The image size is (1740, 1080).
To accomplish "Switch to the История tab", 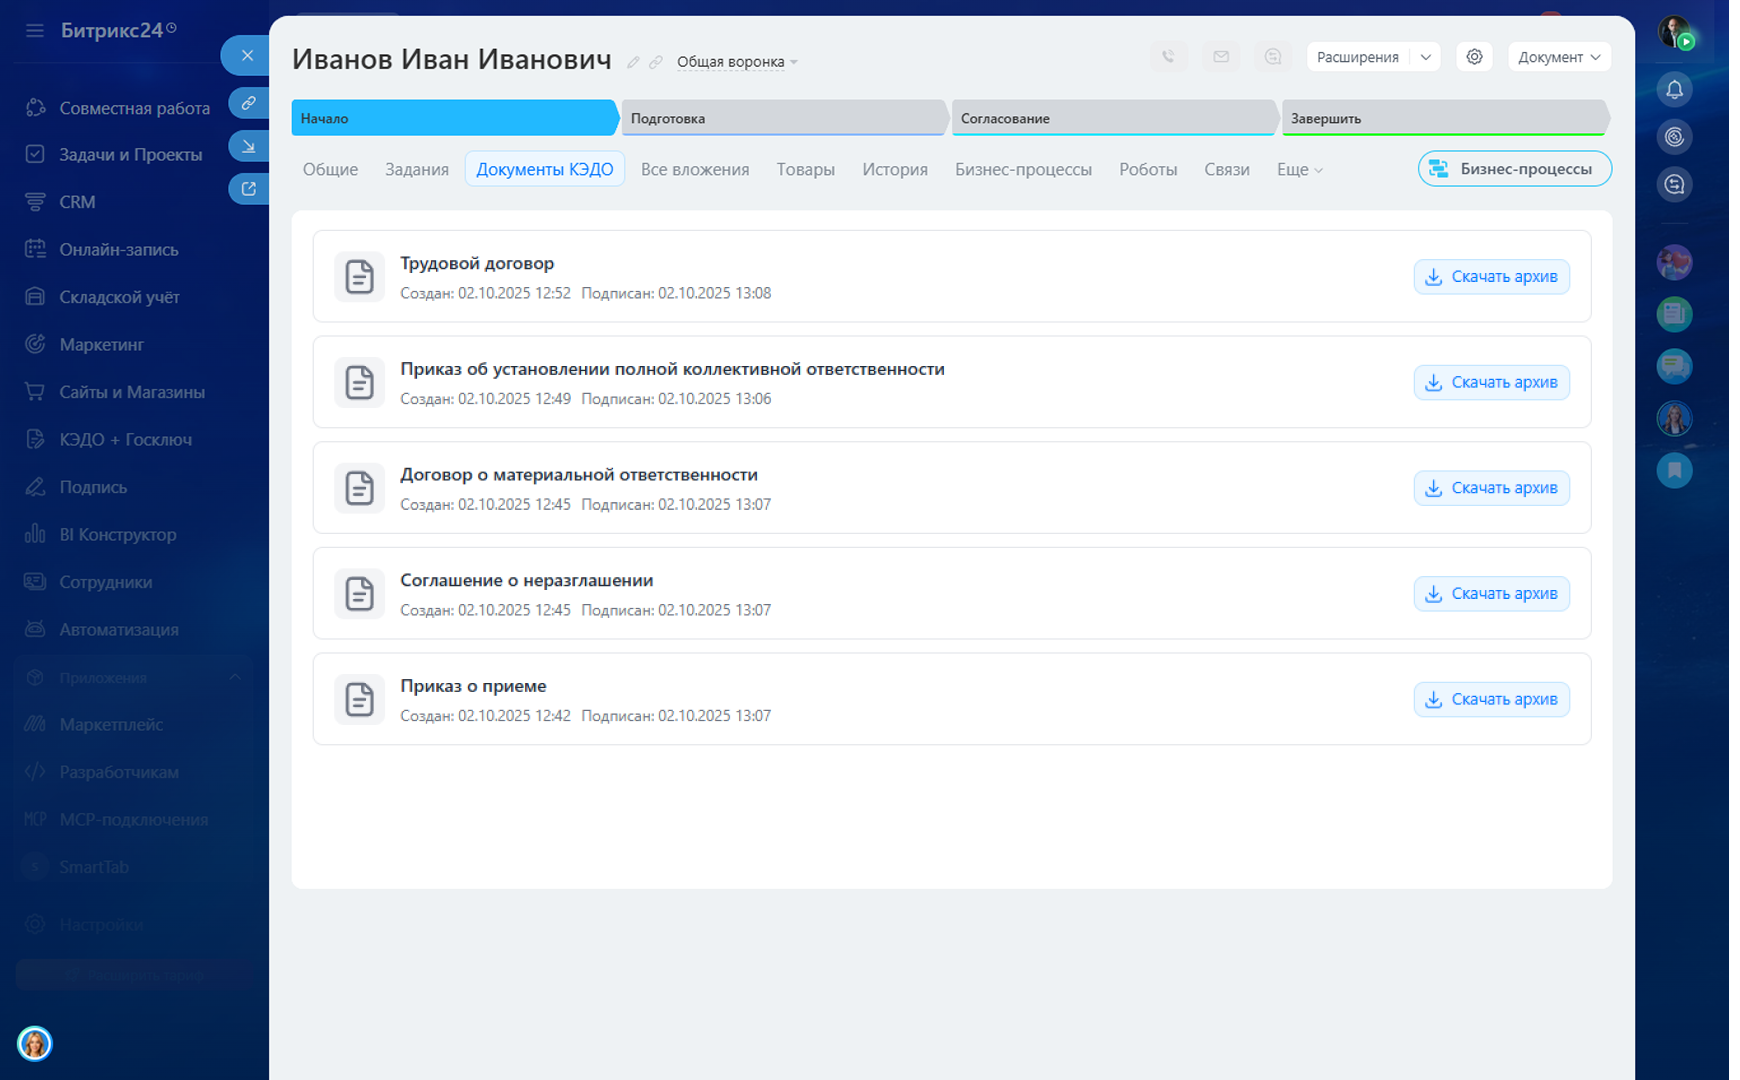I will tap(894, 170).
